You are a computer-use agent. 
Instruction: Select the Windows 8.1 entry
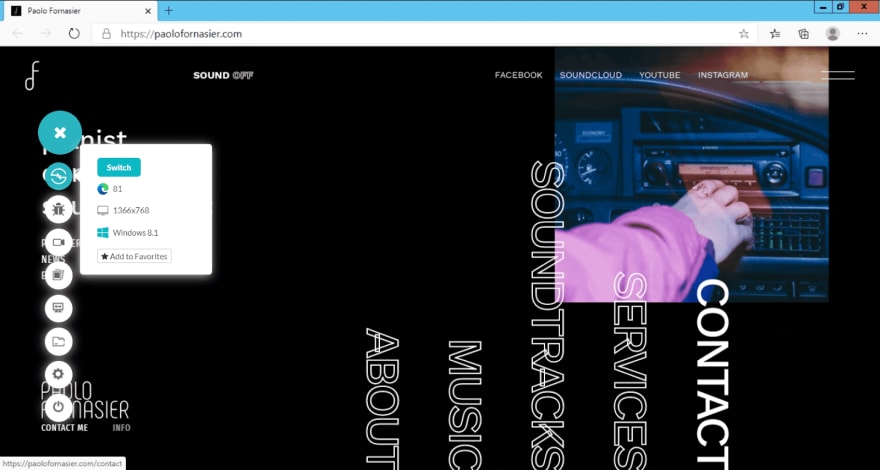click(x=127, y=232)
